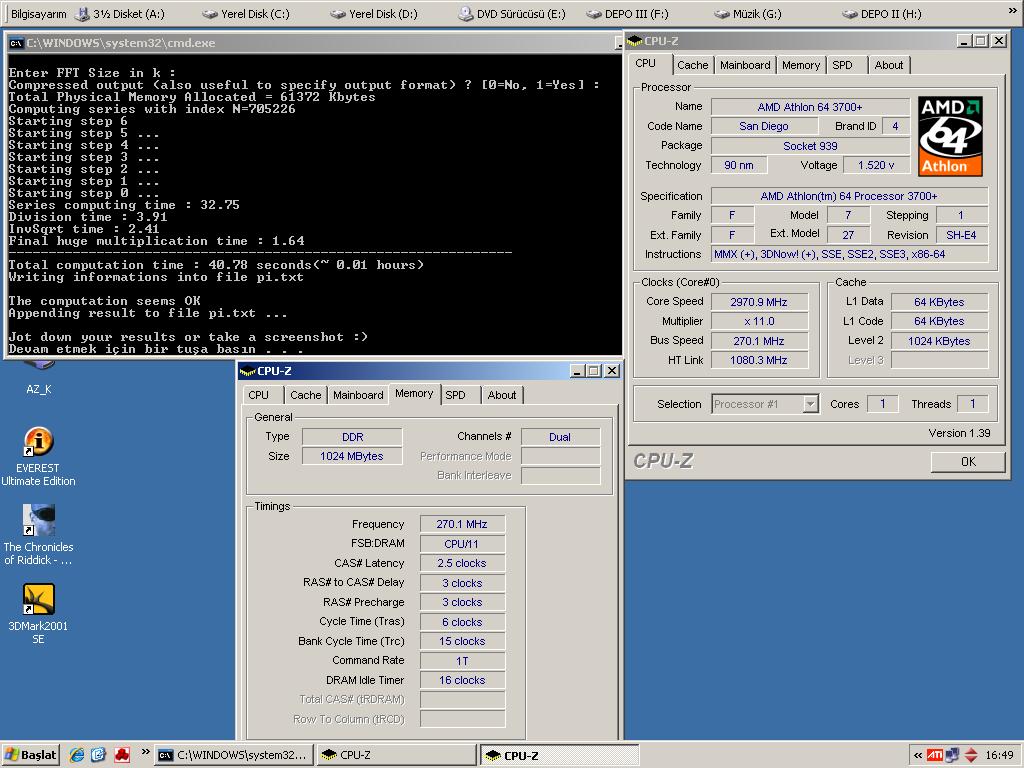1024x768 pixels.
Task: Switch to cmd.exe taskbar button
Action: pyautogui.click(x=235, y=755)
